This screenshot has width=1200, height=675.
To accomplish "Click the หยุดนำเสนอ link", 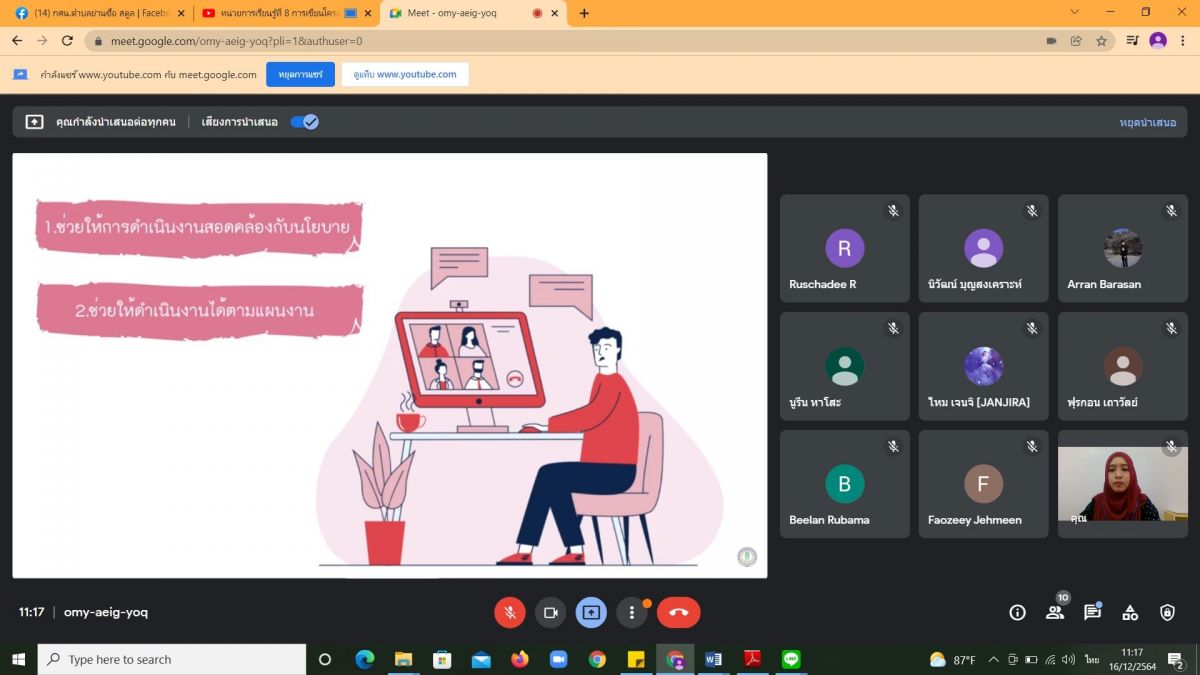I will [1147, 122].
